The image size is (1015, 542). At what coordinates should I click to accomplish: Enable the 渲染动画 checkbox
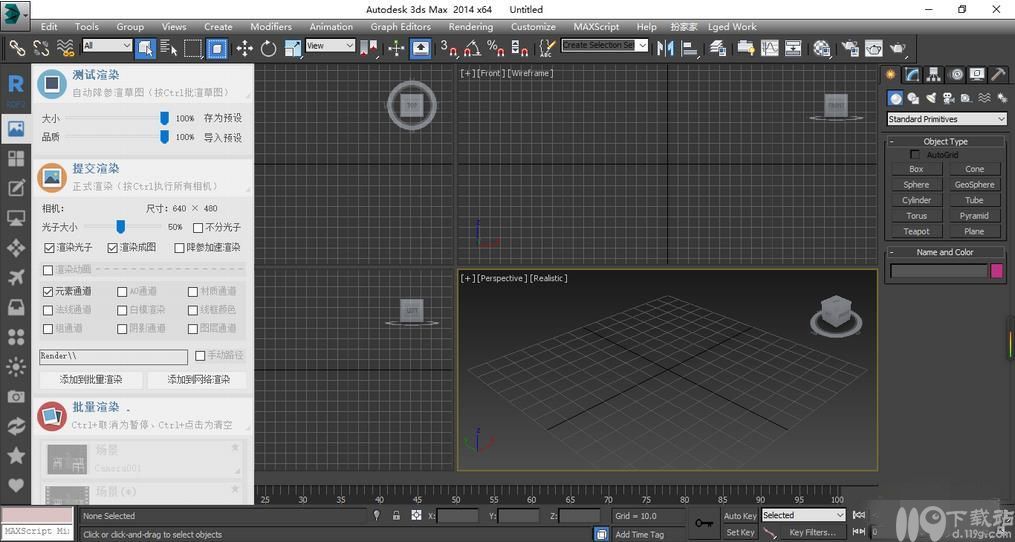(48, 269)
